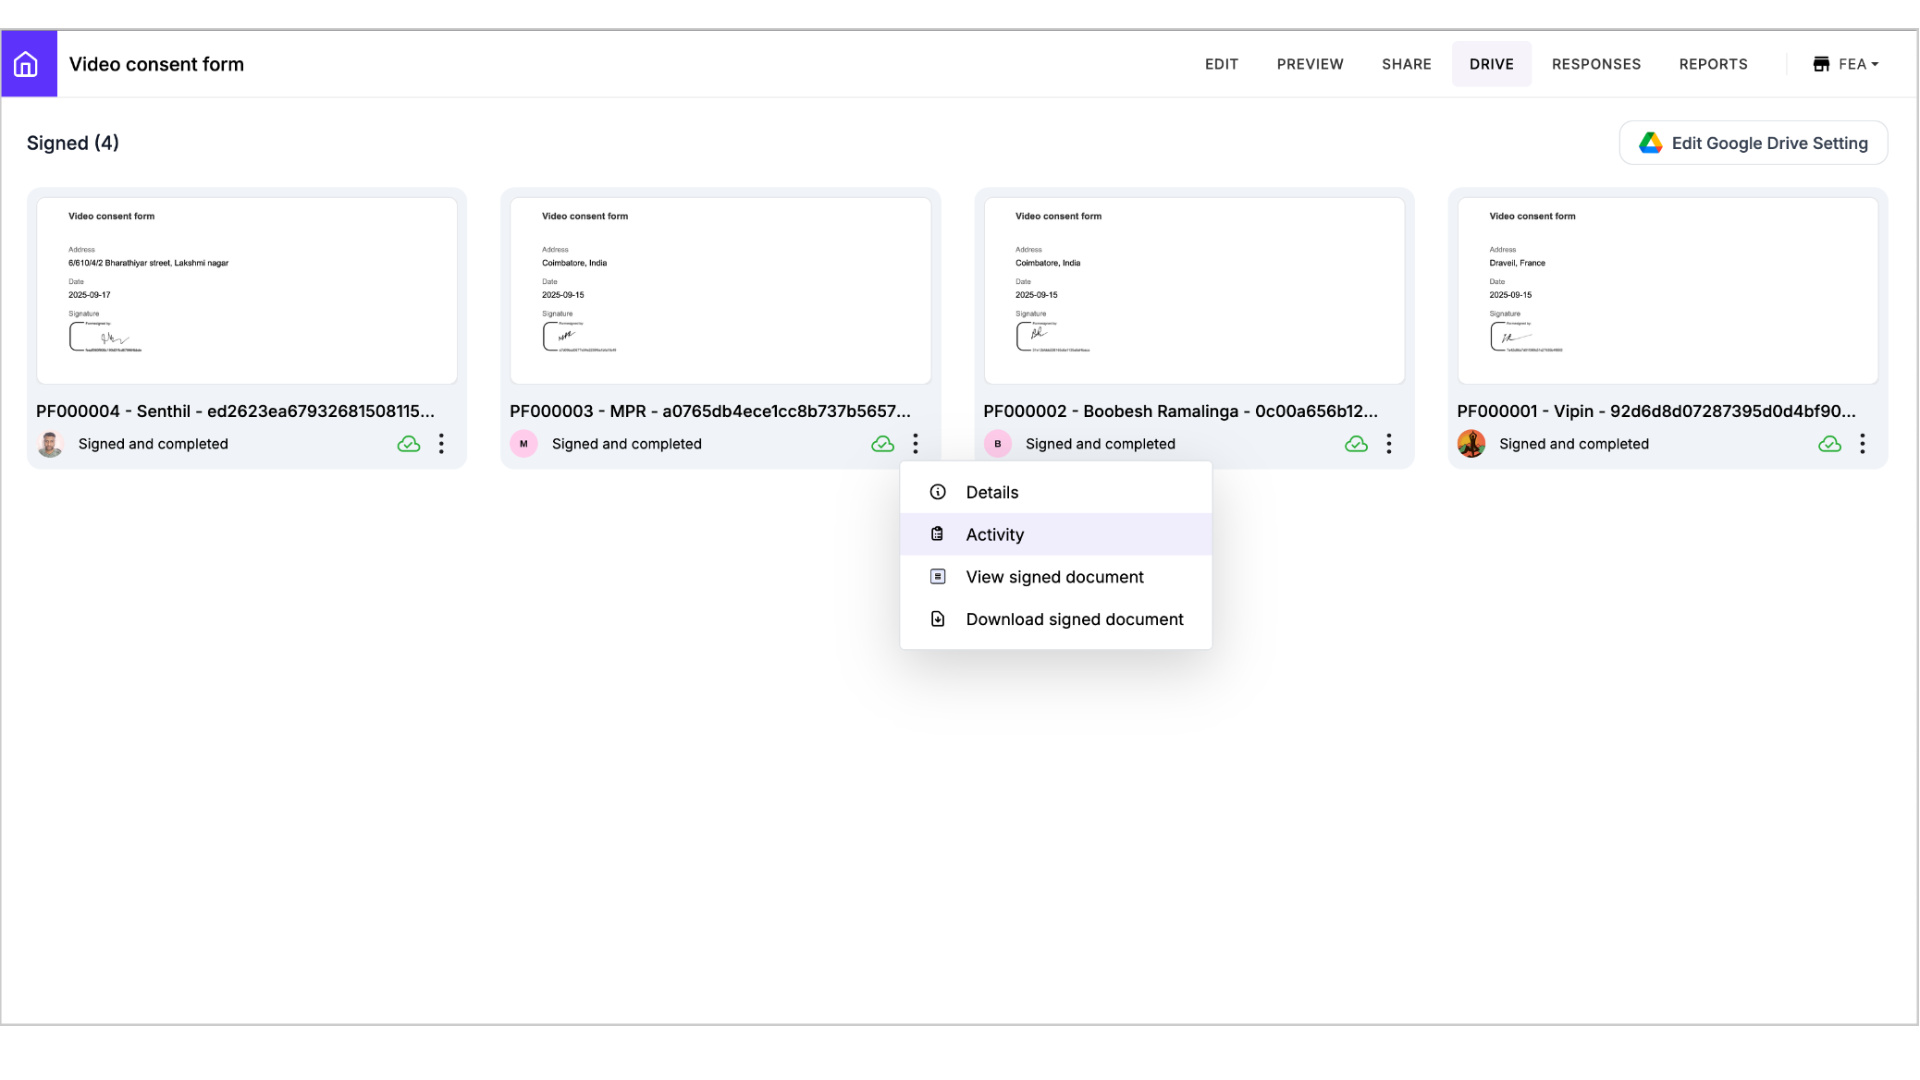The image size is (1920, 1080).
Task: Open PF000003 MPR document thumbnail
Action: coord(720,290)
